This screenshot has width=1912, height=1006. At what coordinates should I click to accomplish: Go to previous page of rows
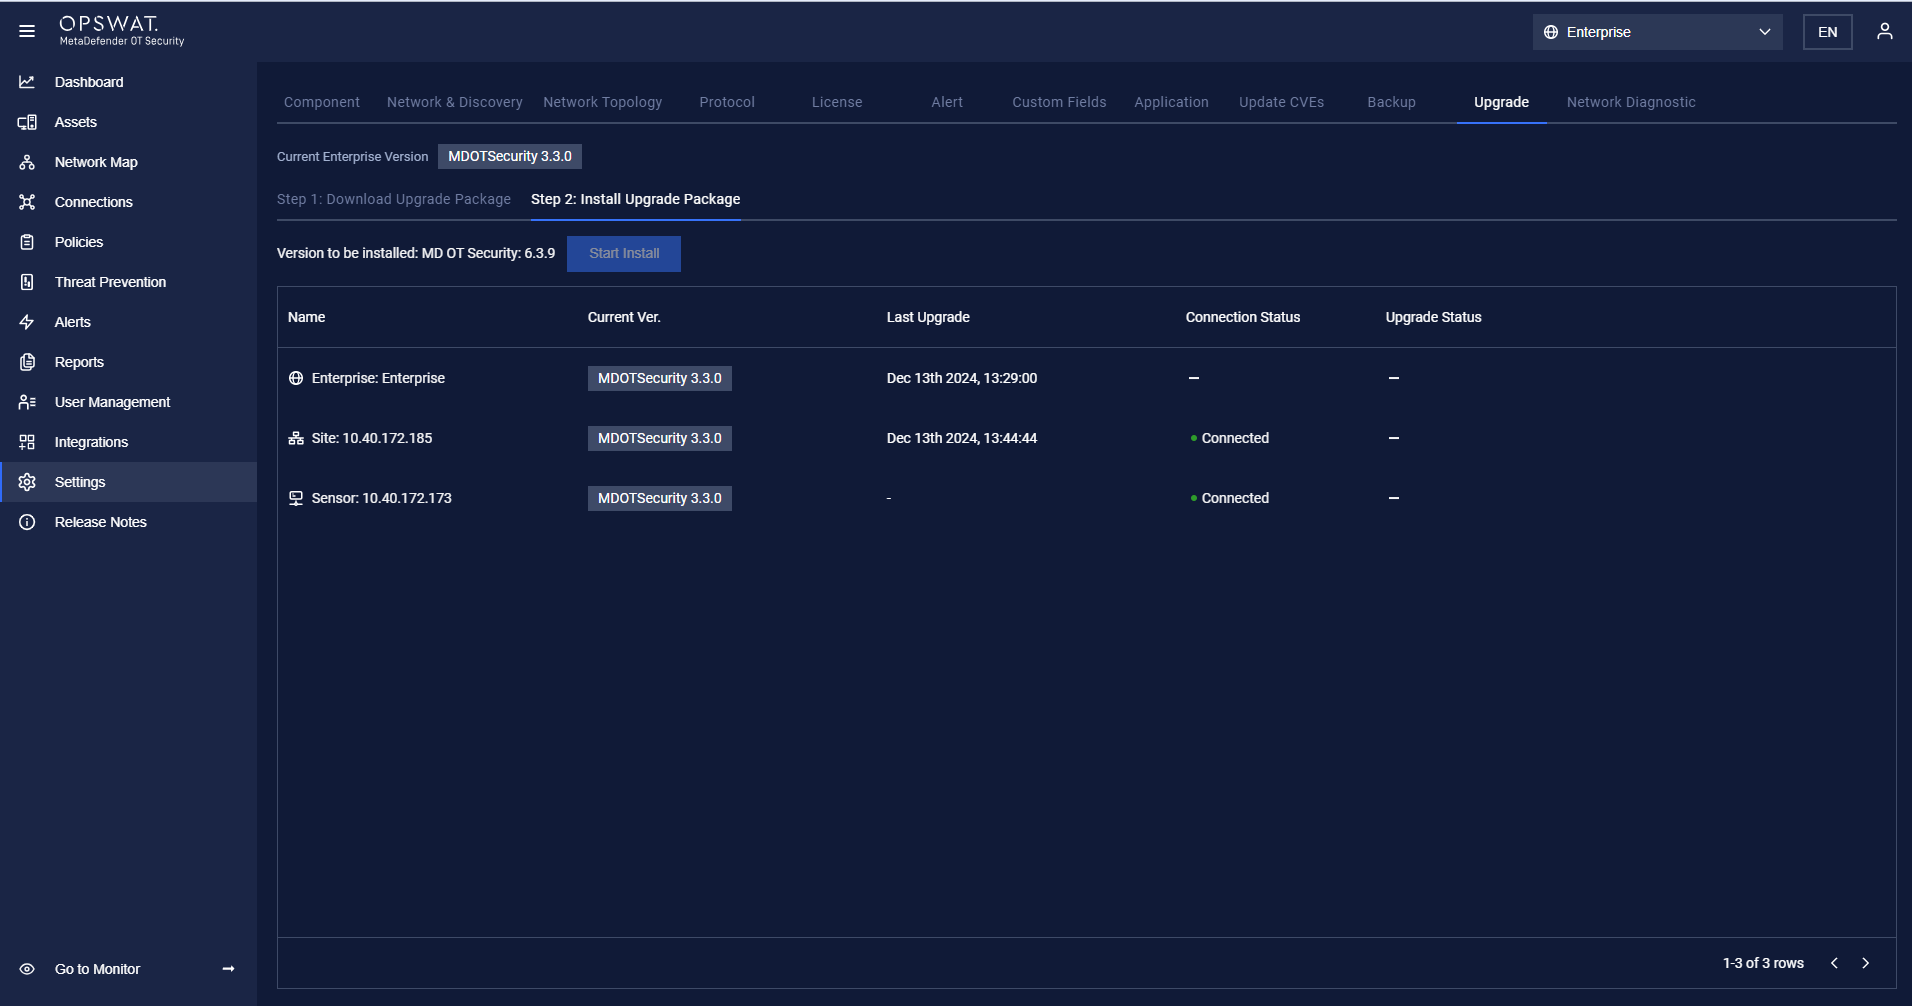(x=1834, y=963)
